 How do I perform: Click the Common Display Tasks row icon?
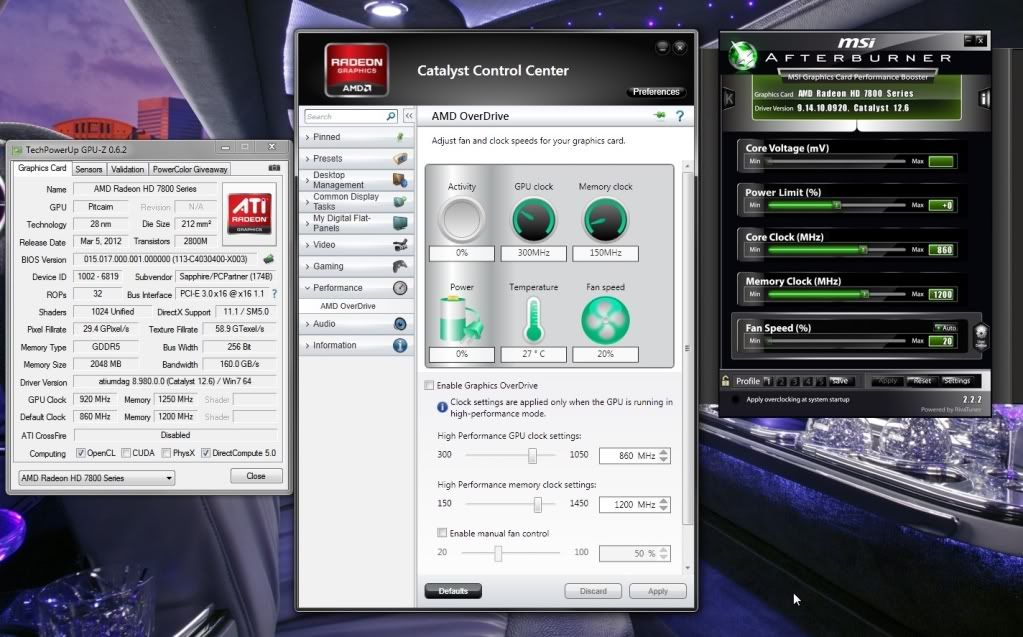[401, 202]
